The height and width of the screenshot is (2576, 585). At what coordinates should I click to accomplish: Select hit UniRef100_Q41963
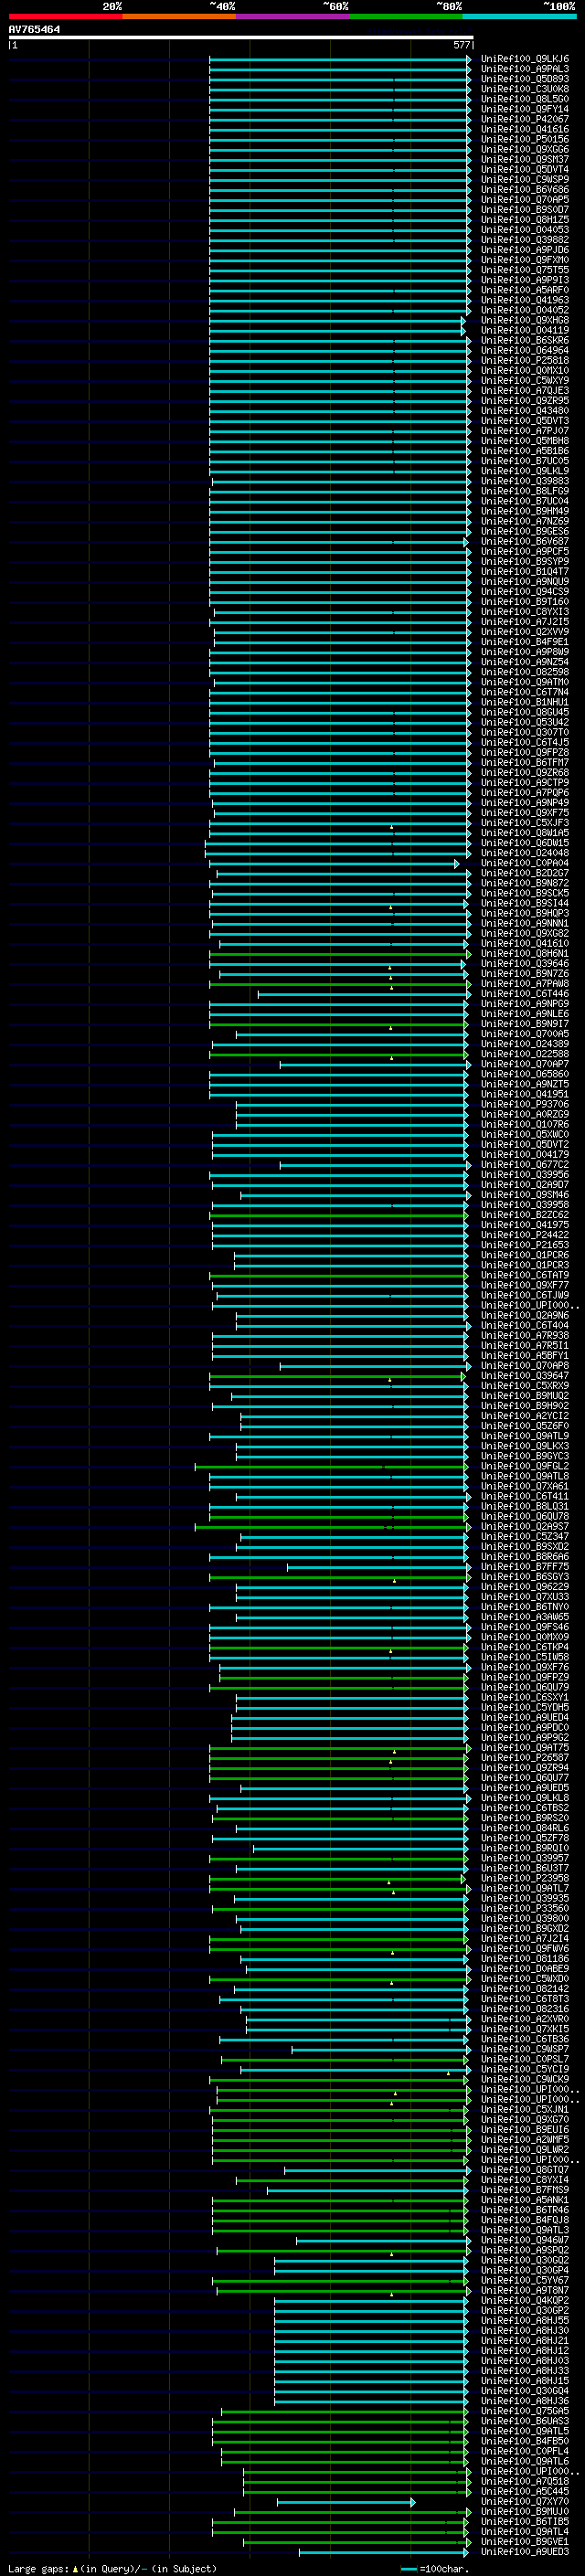[525, 300]
